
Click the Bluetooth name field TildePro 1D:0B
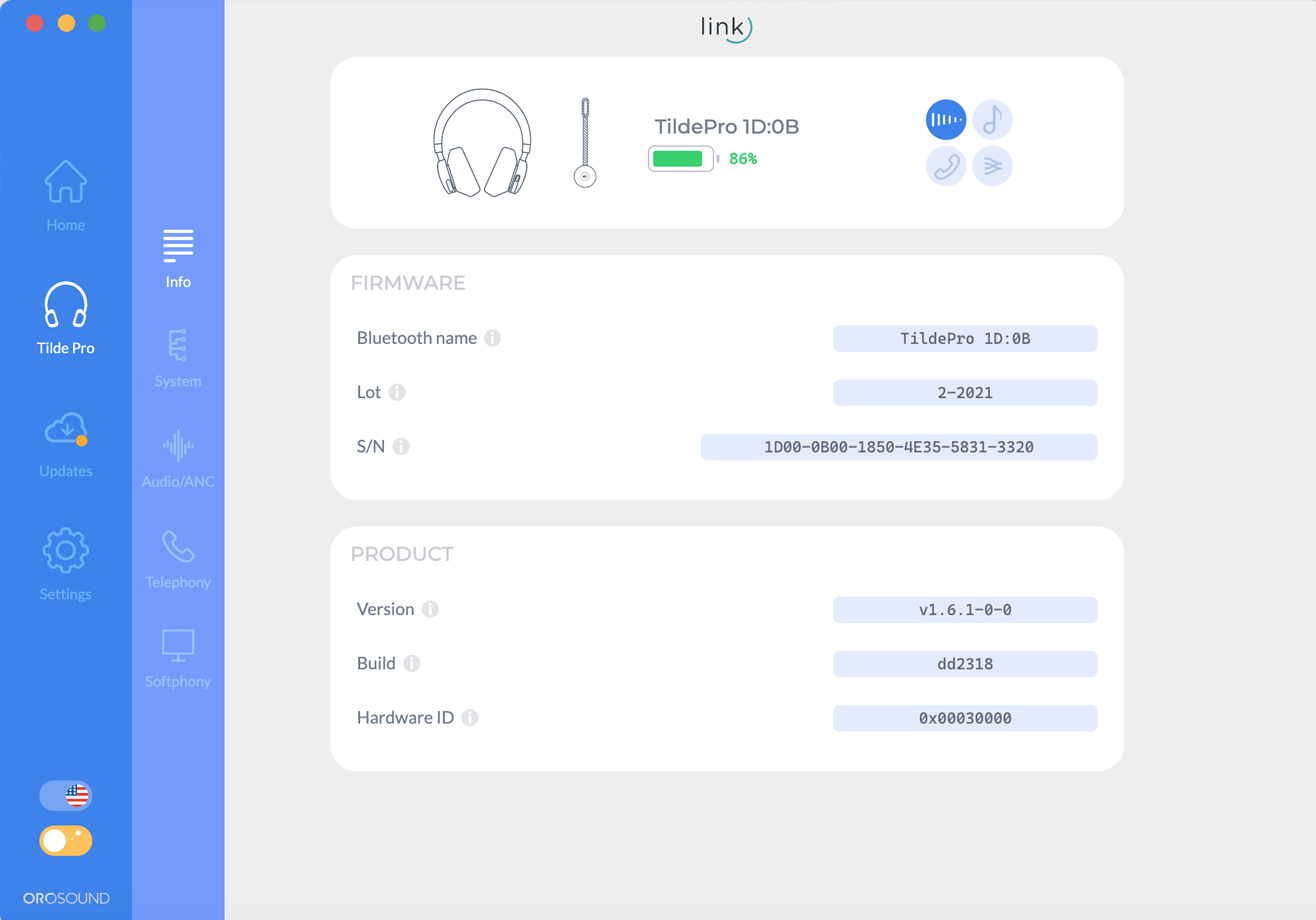(x=965, y=339)
